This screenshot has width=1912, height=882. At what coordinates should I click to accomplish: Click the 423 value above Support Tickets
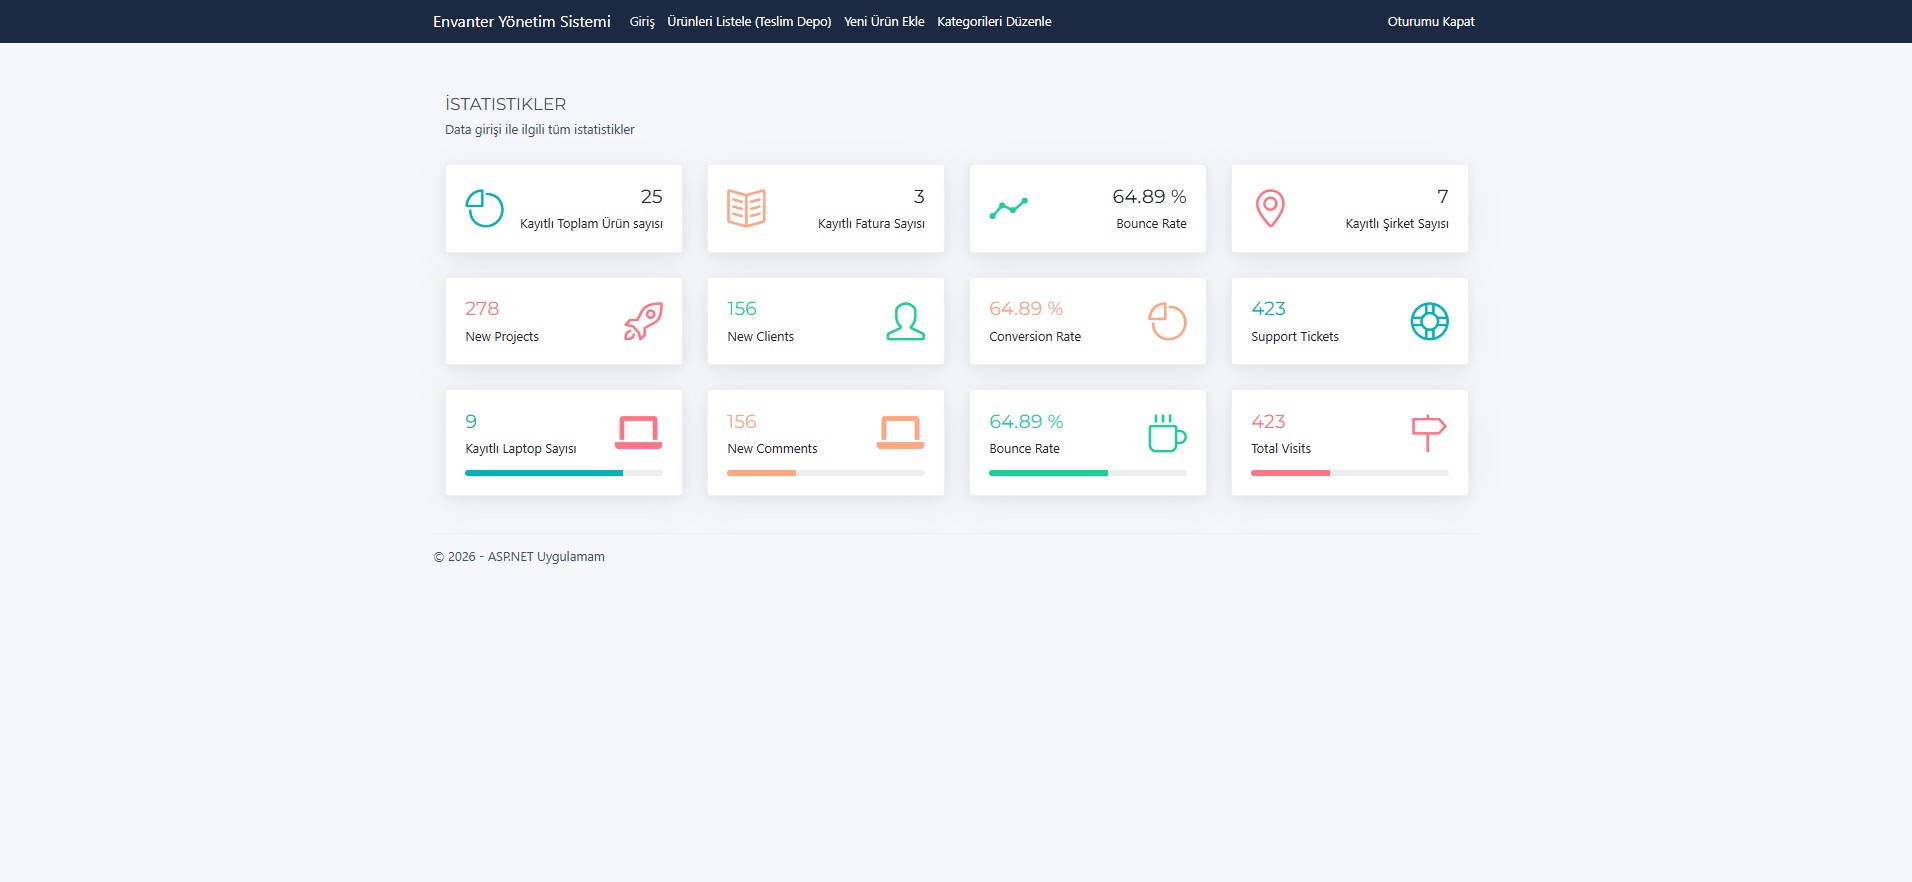coord(1268,309)
